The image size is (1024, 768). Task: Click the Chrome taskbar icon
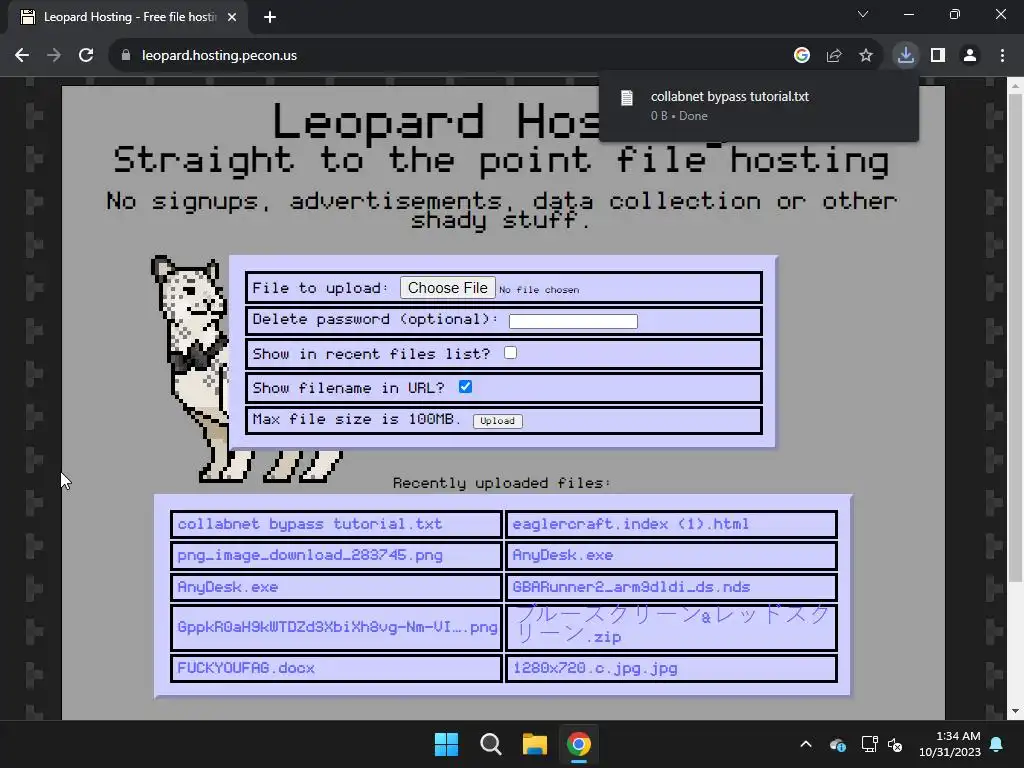[578, 744]
